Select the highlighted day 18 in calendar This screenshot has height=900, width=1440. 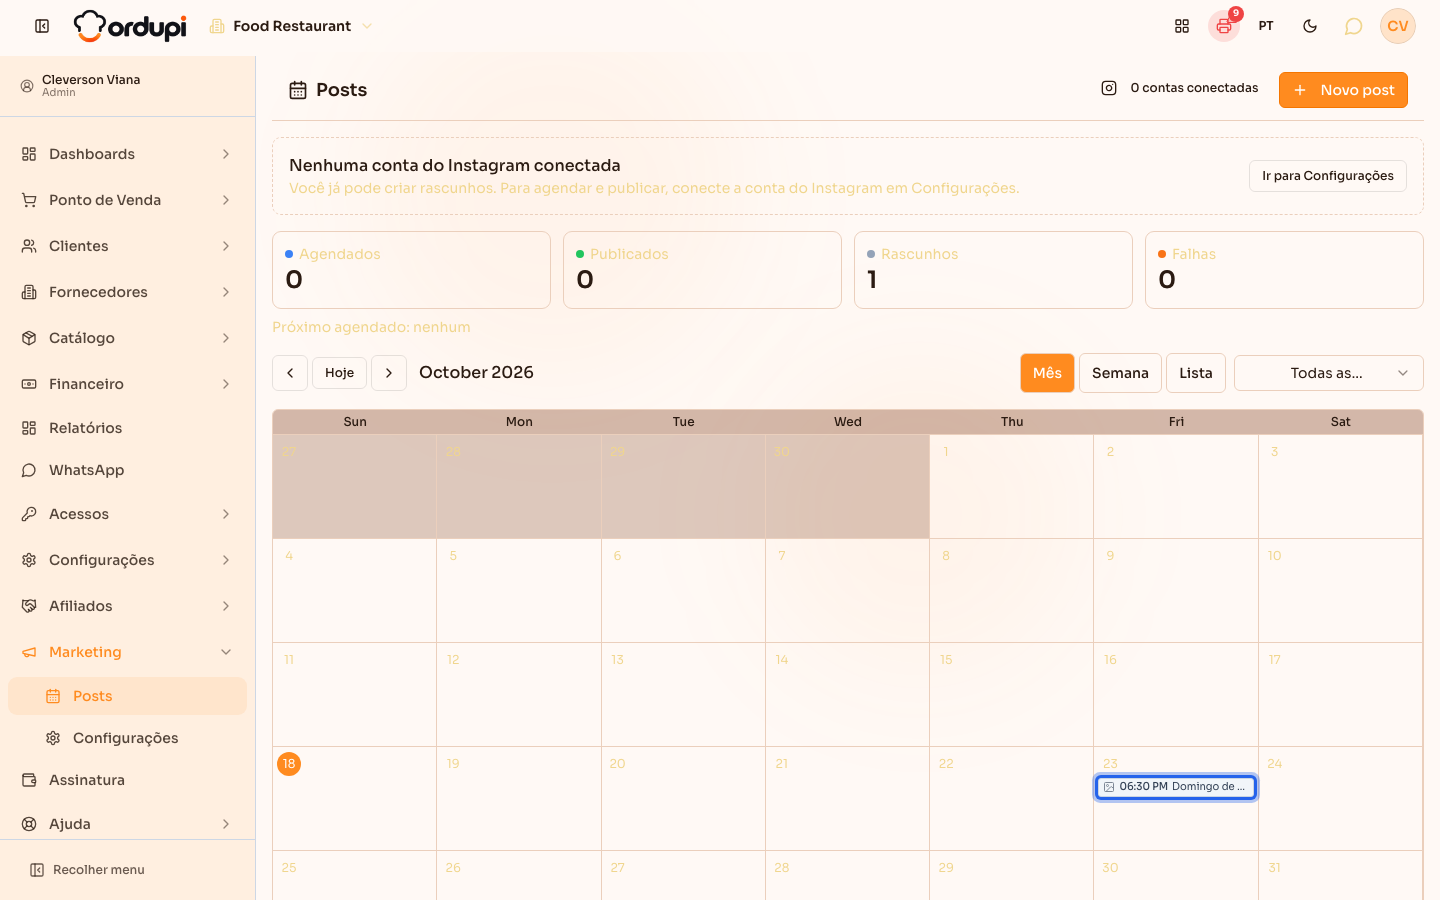(289, 764)
